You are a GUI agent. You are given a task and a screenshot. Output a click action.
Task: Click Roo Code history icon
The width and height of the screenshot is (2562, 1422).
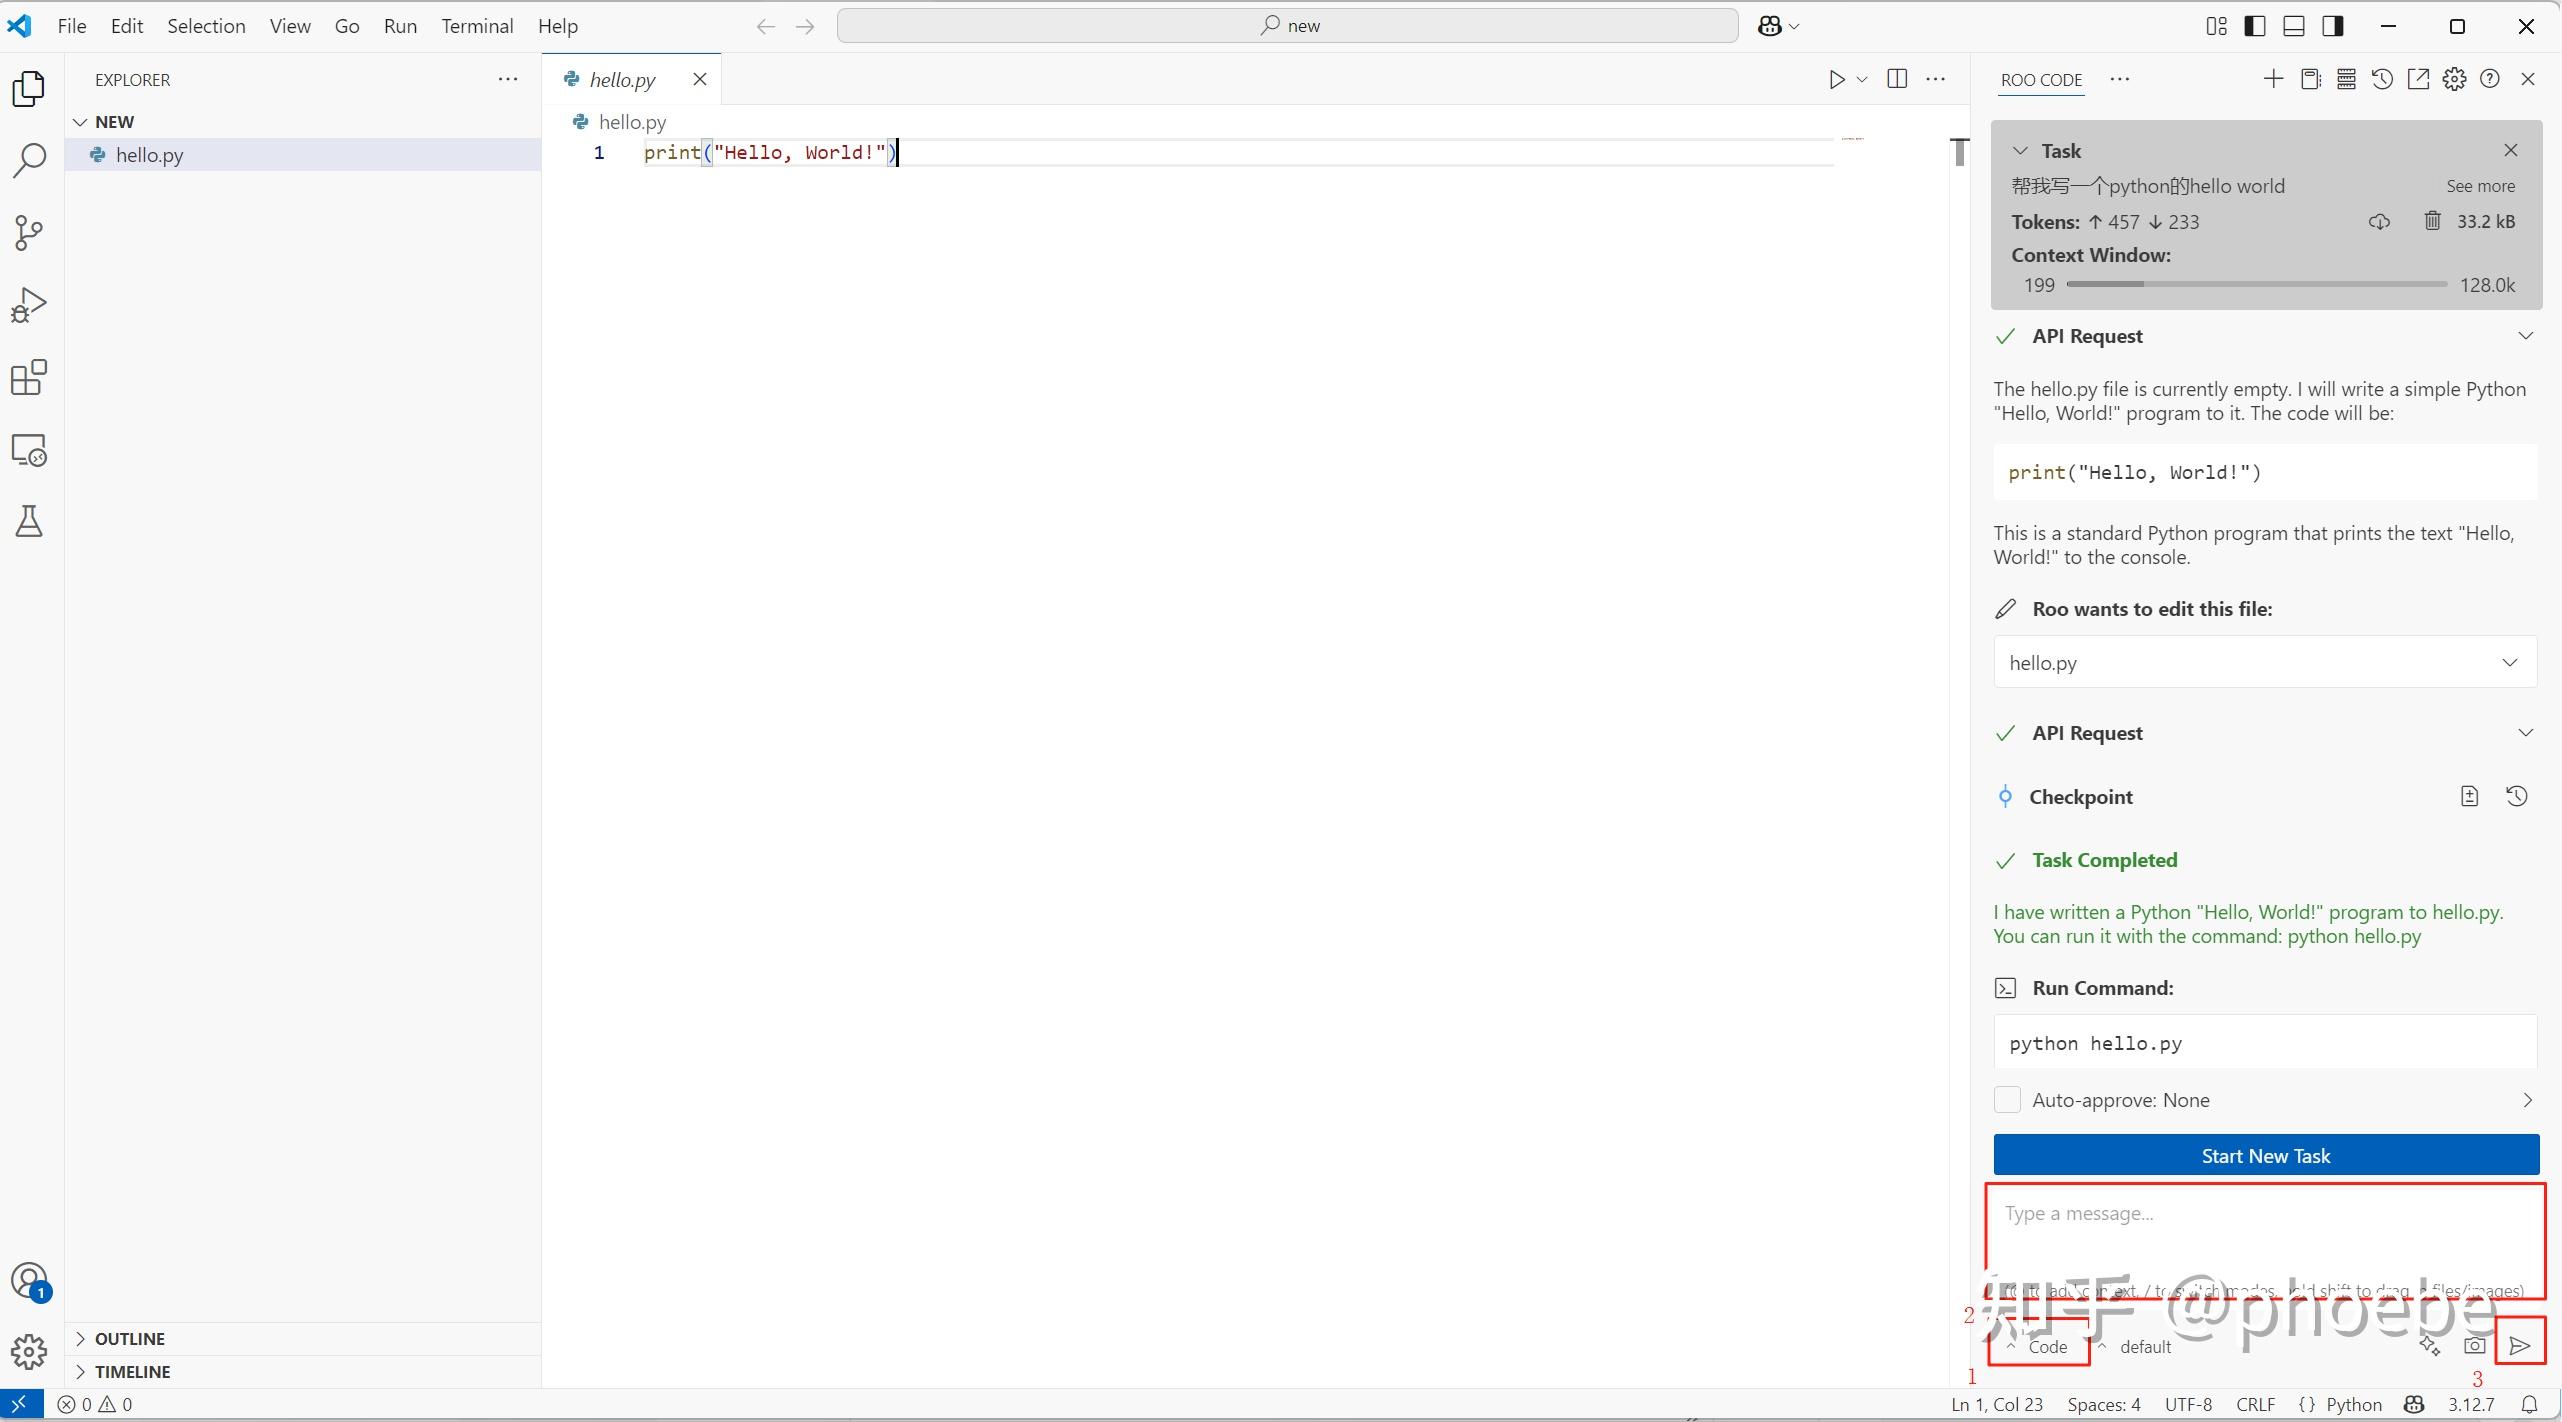(x=2382, y=79)
